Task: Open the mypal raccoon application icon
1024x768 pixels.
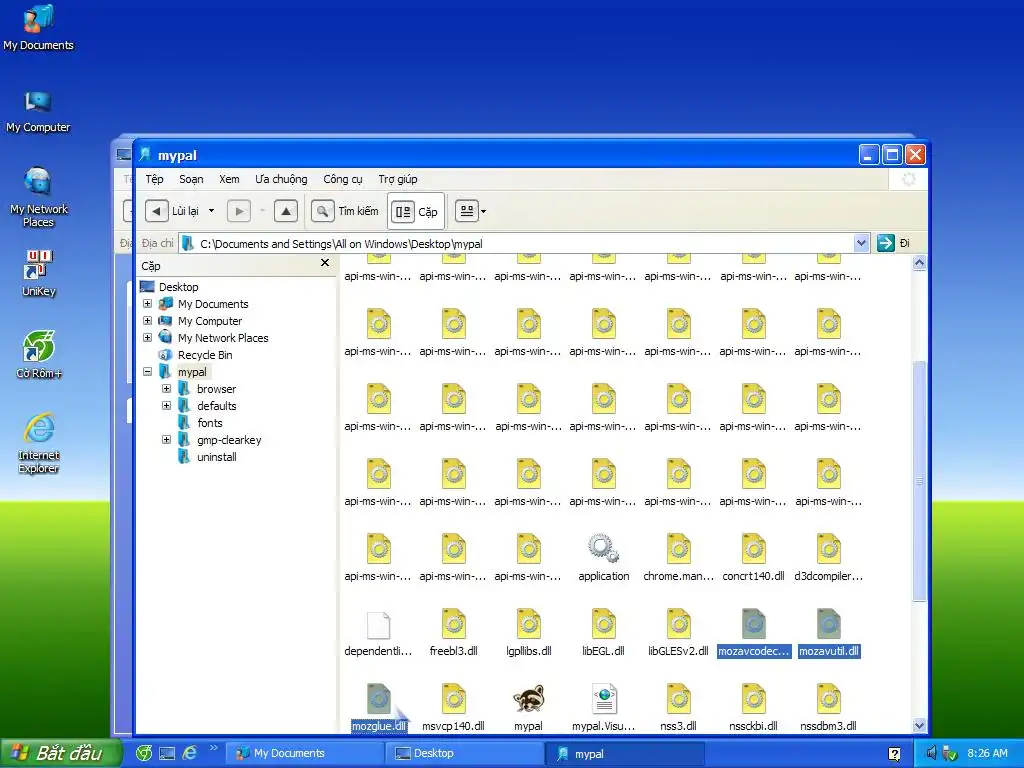Action: coord(528,699)
